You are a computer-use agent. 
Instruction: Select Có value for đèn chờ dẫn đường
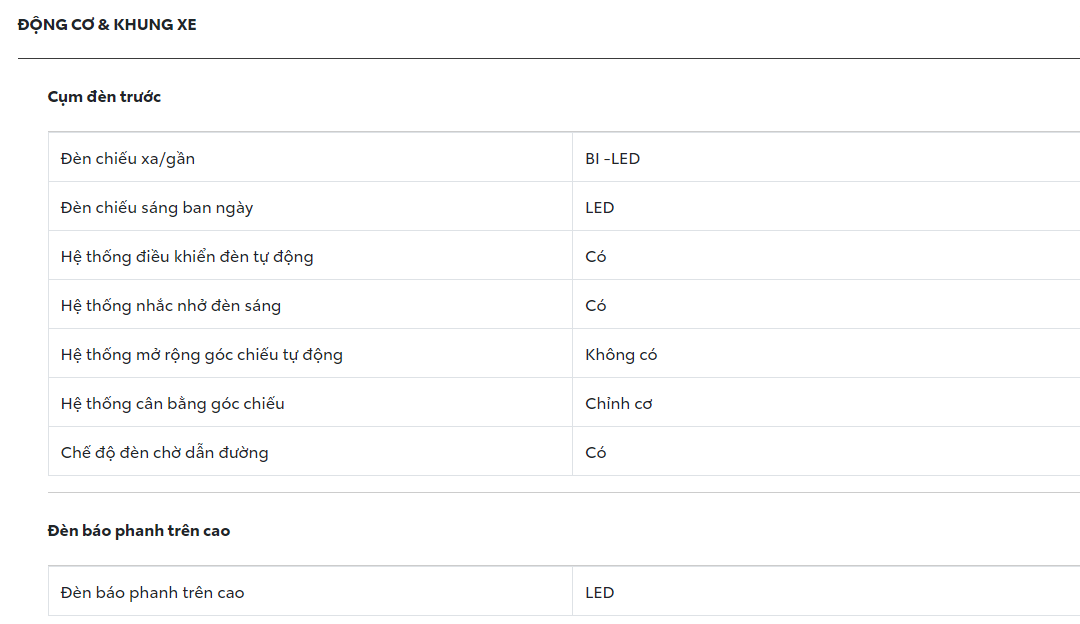point(595,452)
